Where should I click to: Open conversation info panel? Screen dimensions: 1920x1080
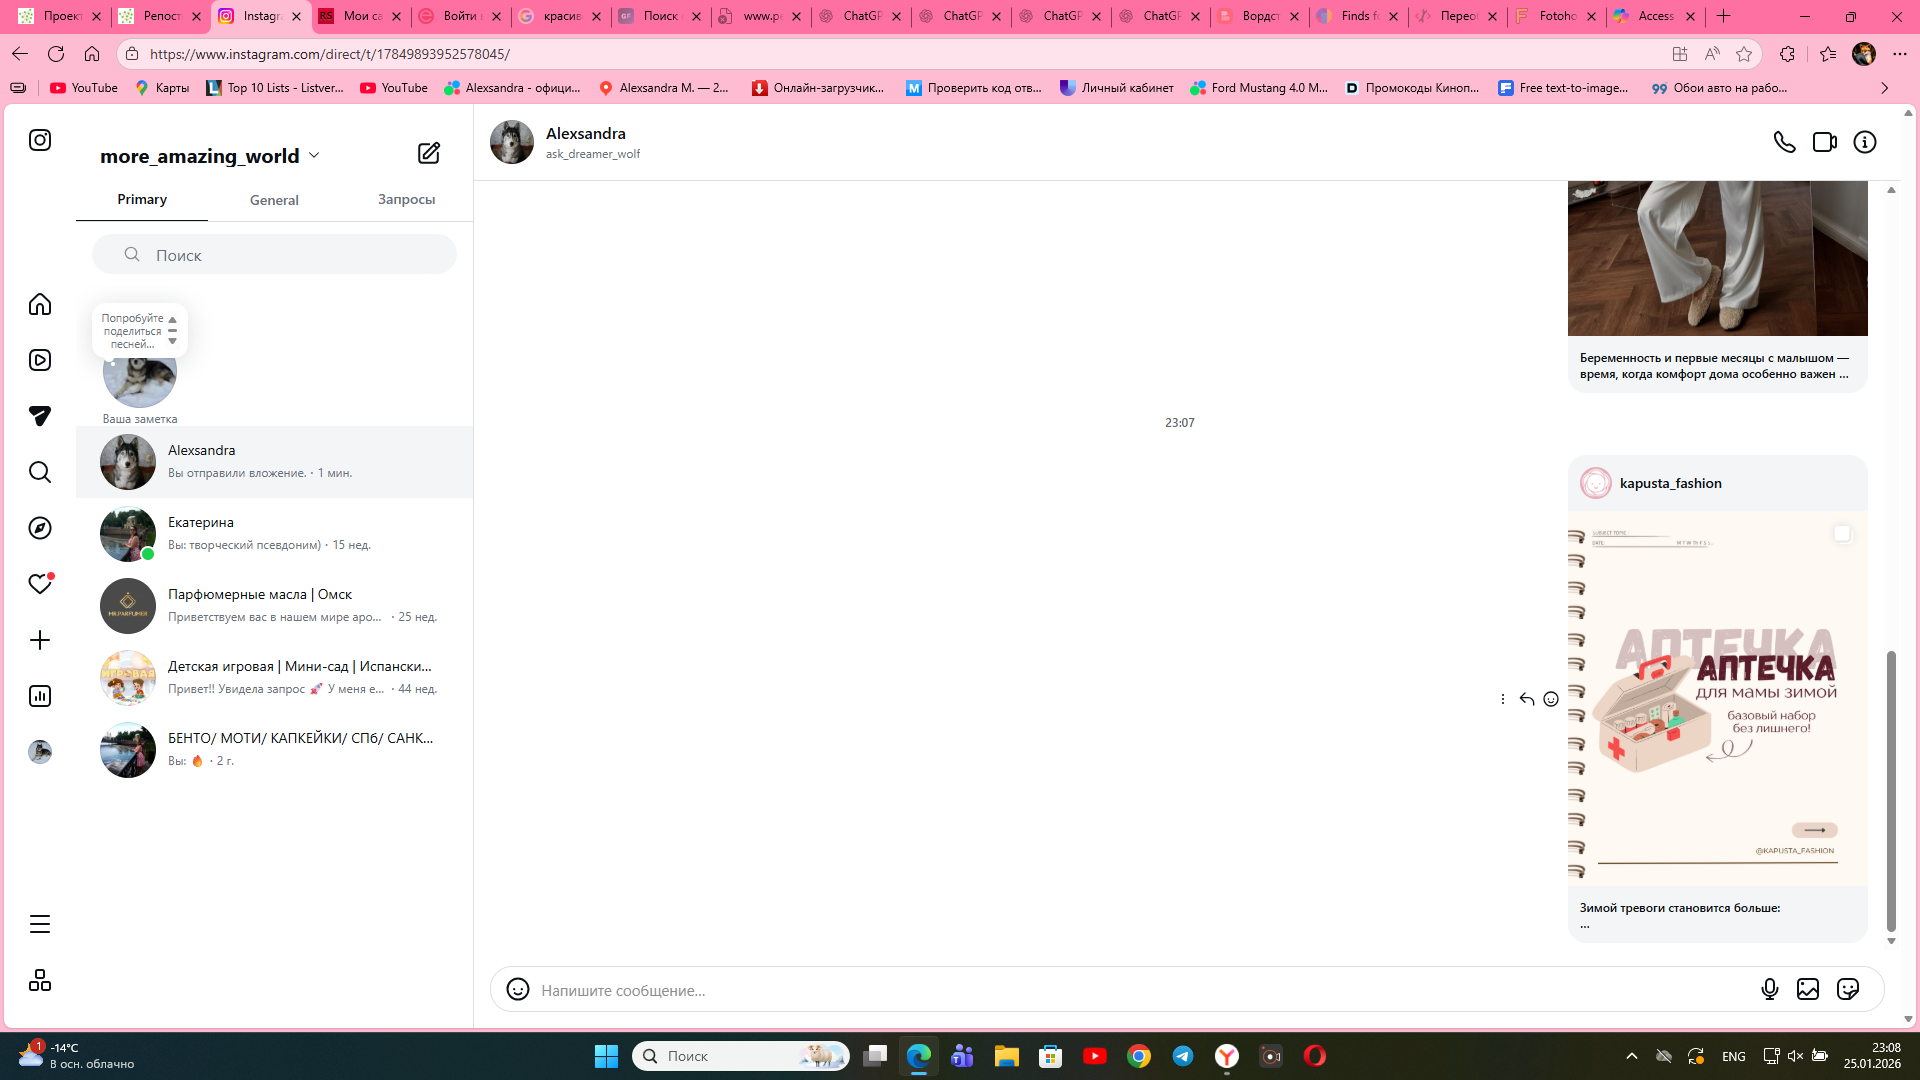click(1864, 142)
